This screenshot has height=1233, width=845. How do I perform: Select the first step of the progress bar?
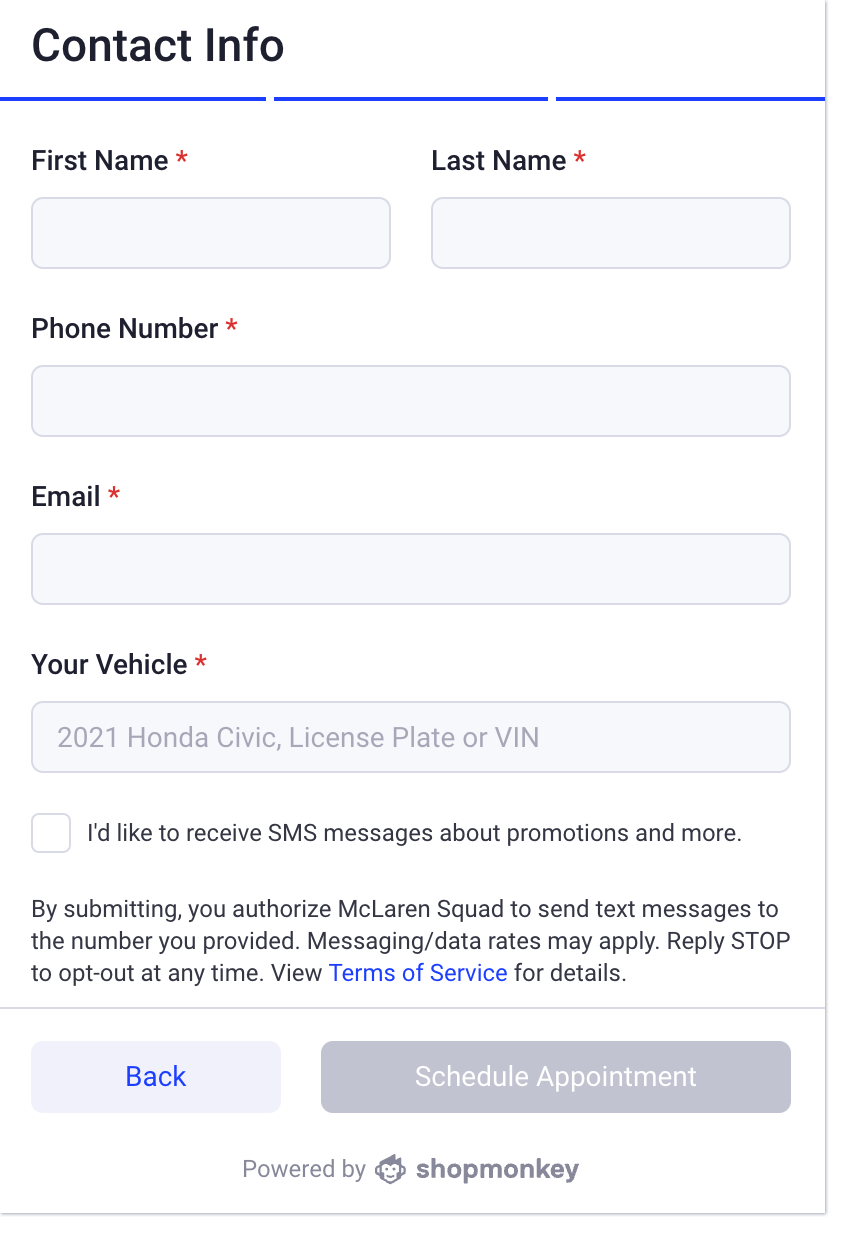click(133, 98)
